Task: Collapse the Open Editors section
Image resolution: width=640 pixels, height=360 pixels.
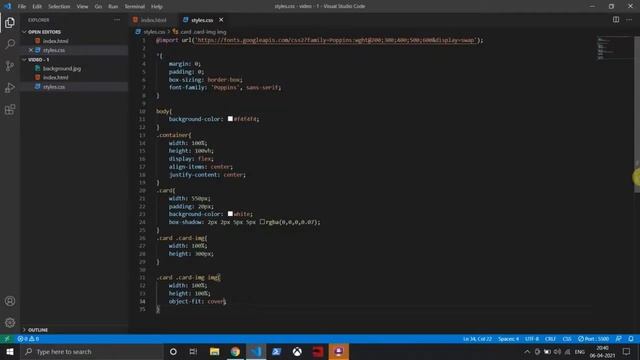Action: tap(44, 32)
